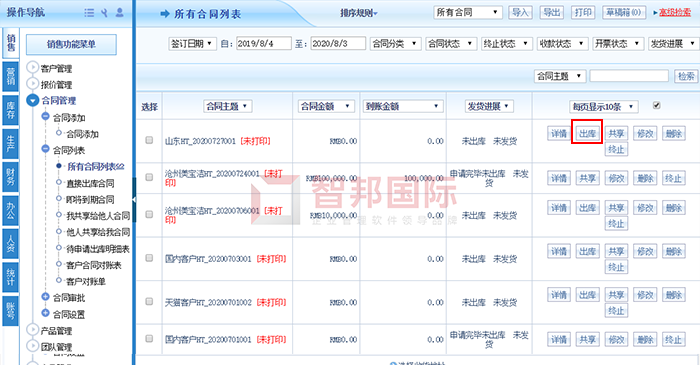Open the 所有合同 dropdown

point(467,12)
